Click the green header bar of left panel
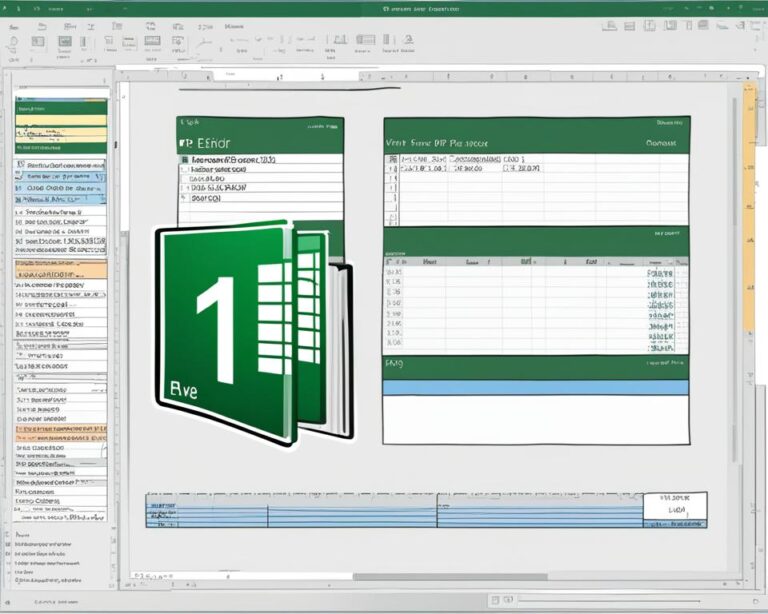Viewport: 768px width, 614px height. point(62,106)
